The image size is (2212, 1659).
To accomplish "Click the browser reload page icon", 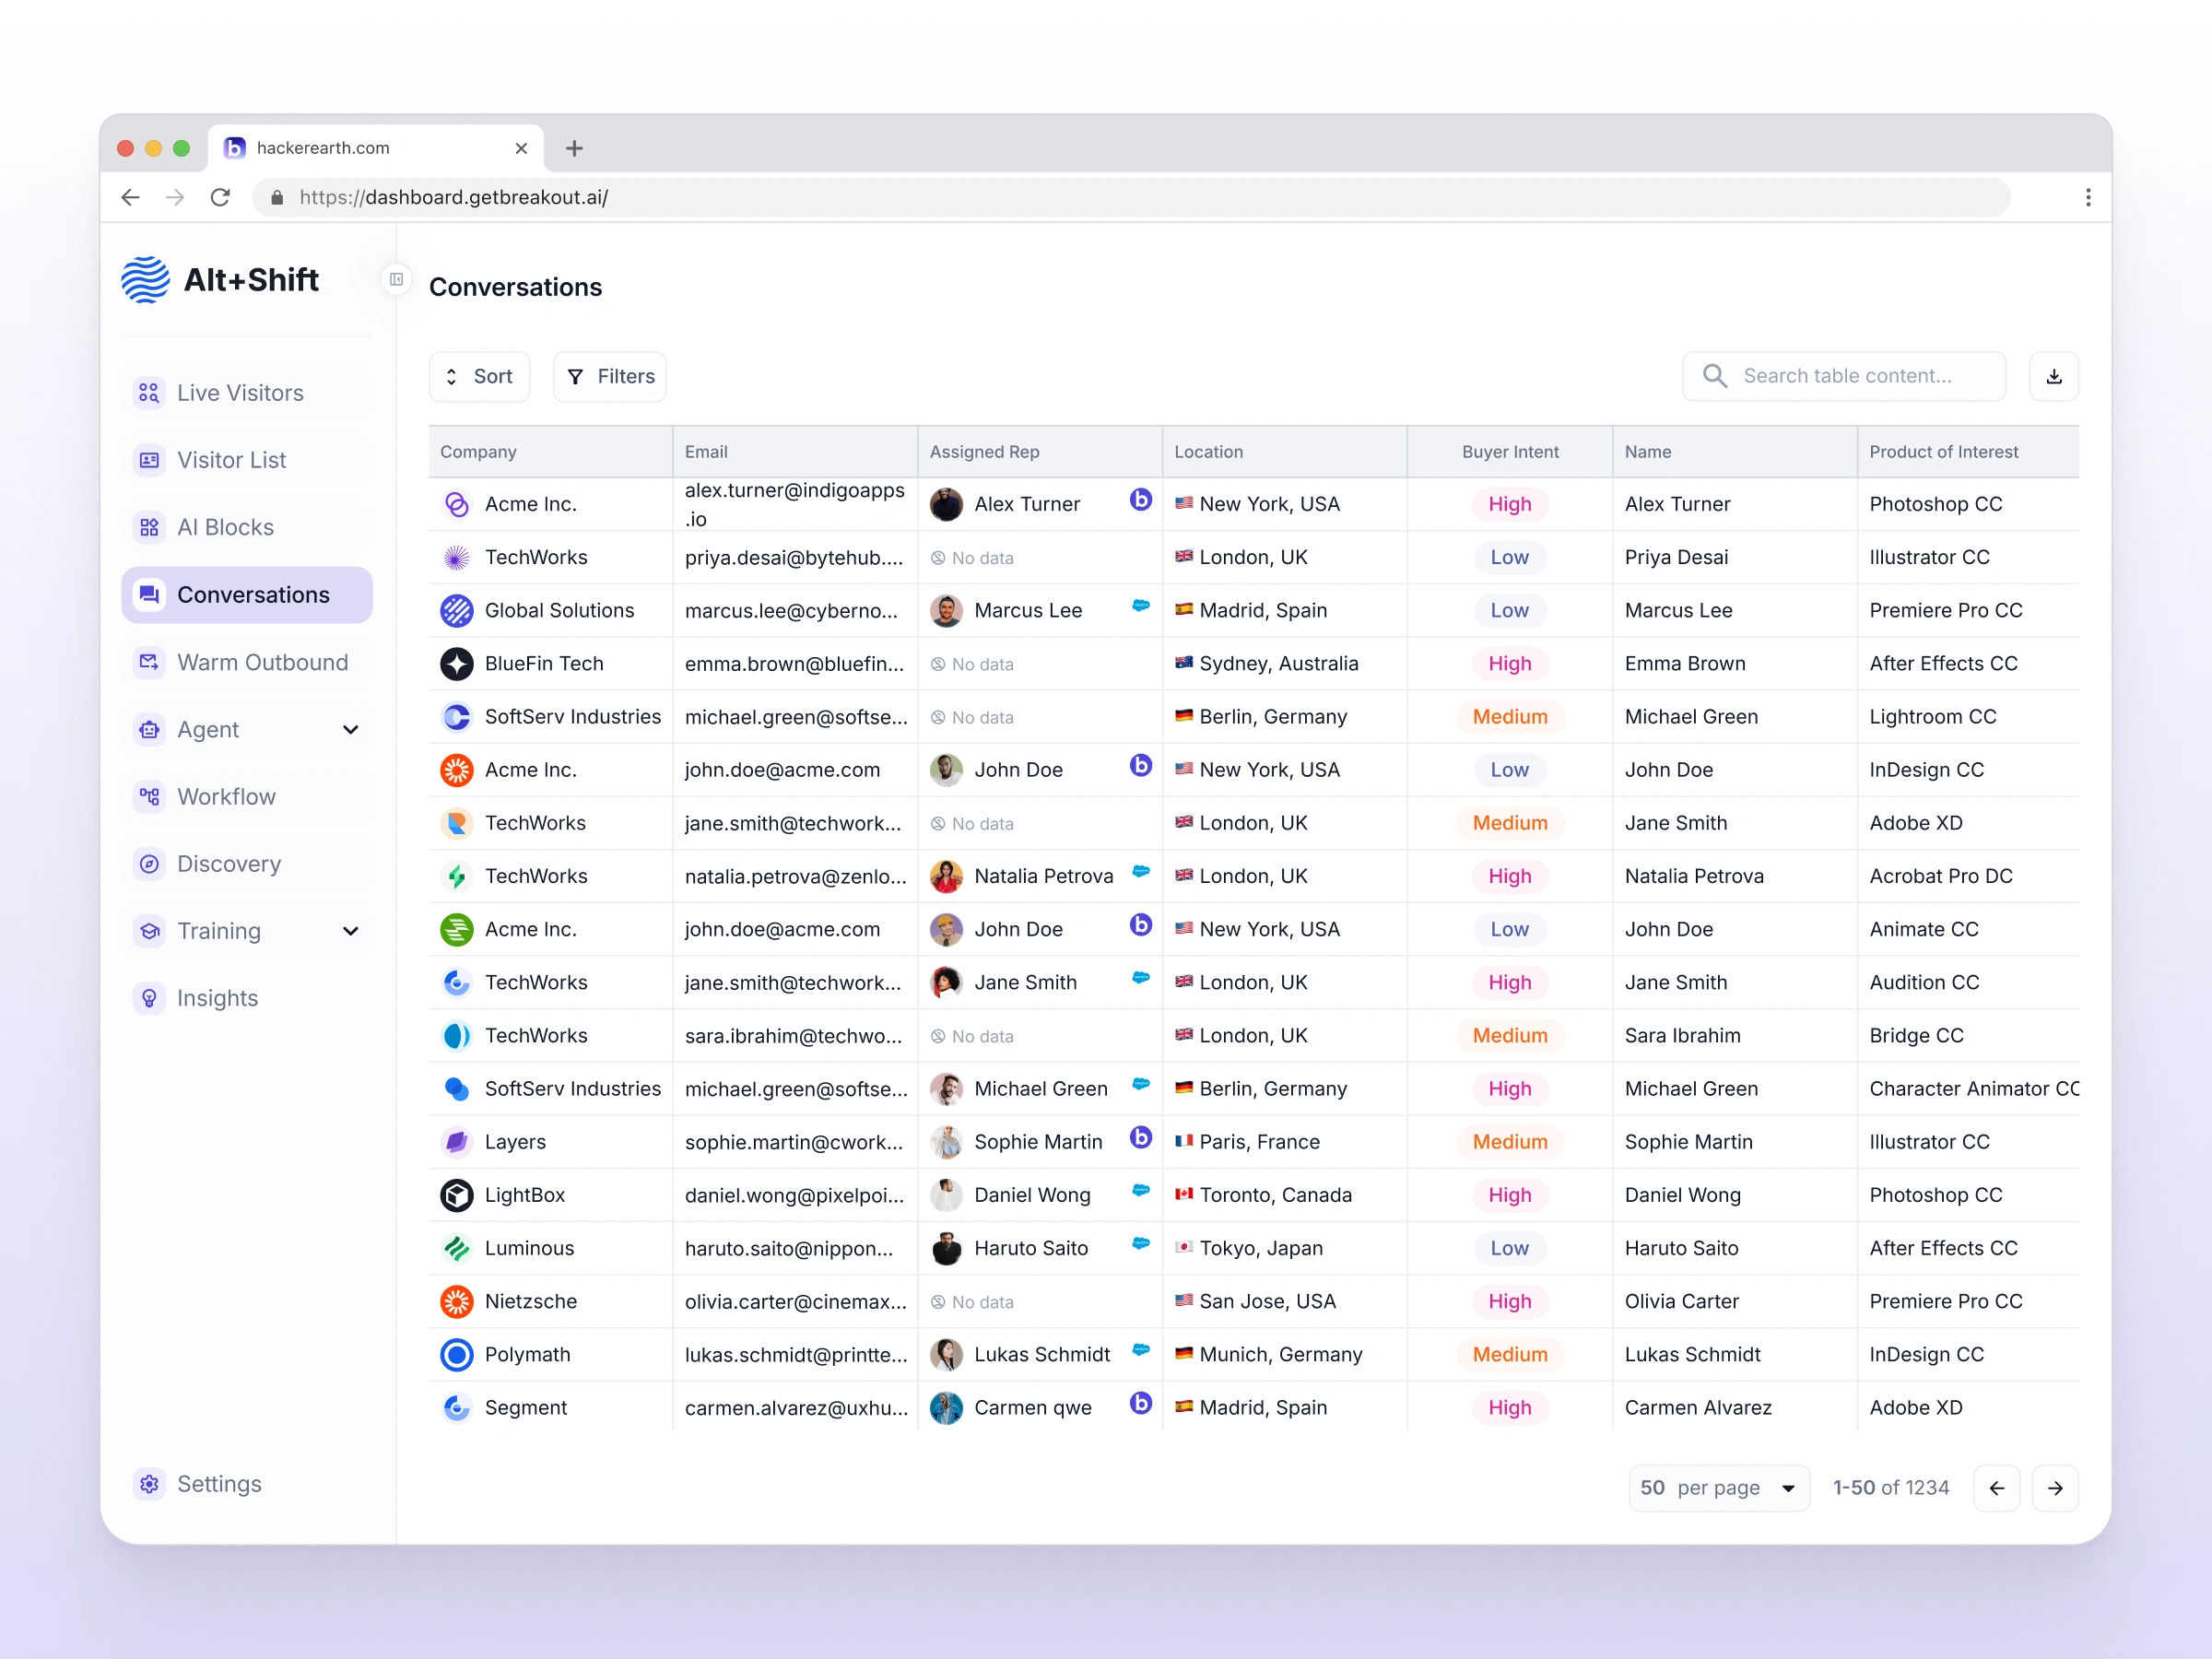I will [220, 197].
